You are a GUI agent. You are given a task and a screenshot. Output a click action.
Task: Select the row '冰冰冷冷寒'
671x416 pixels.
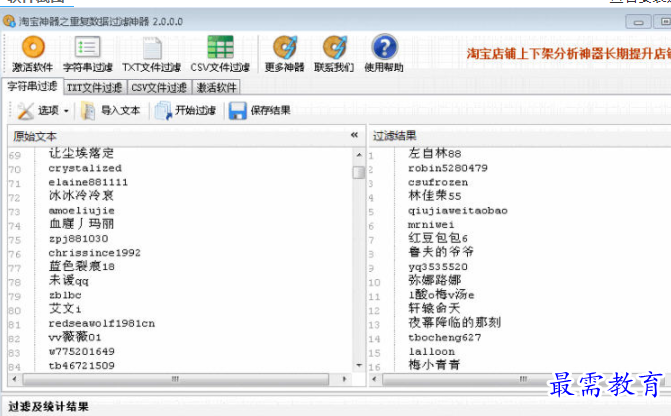[x=81, y=196]
